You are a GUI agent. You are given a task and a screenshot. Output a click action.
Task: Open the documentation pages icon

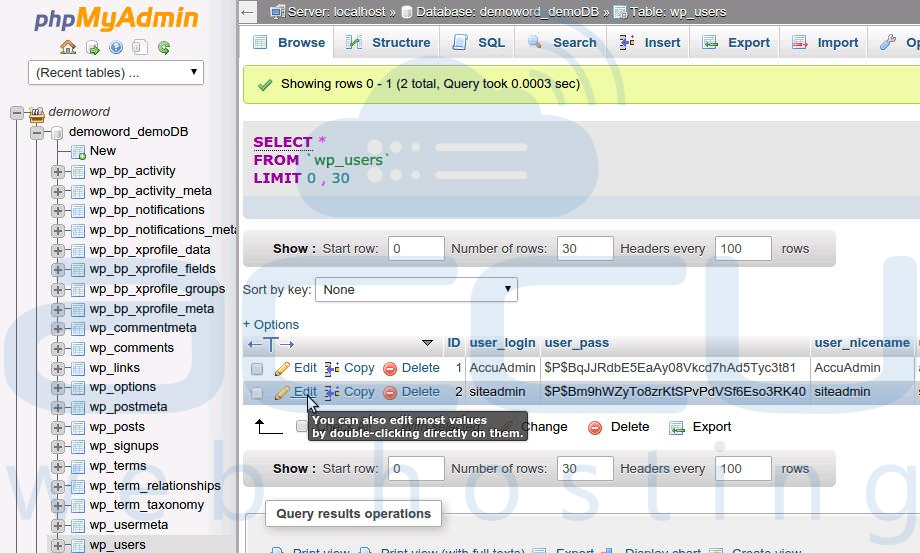tap(140, 47)
